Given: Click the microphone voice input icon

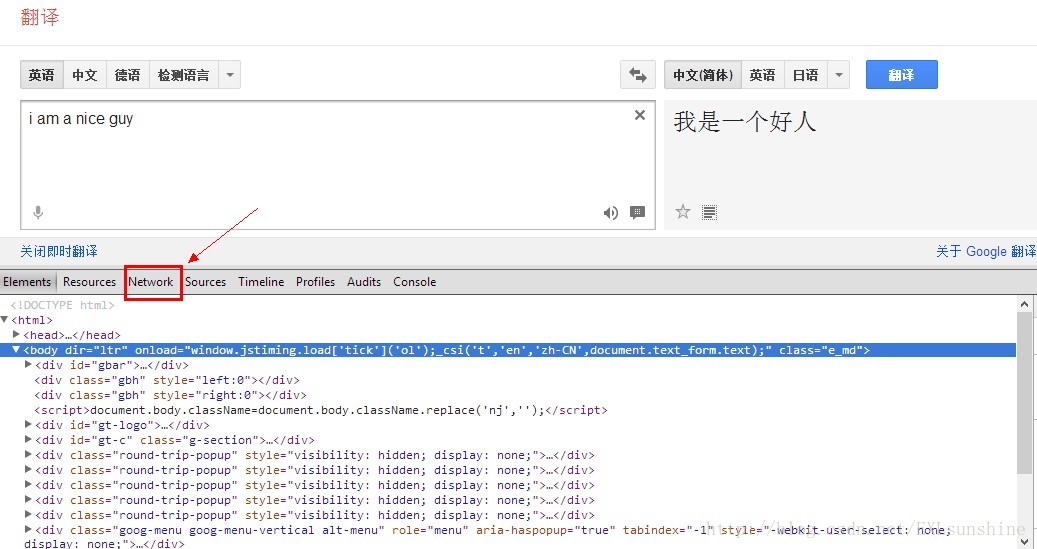Looking at the screenshot, I should (x=38, y=212).
